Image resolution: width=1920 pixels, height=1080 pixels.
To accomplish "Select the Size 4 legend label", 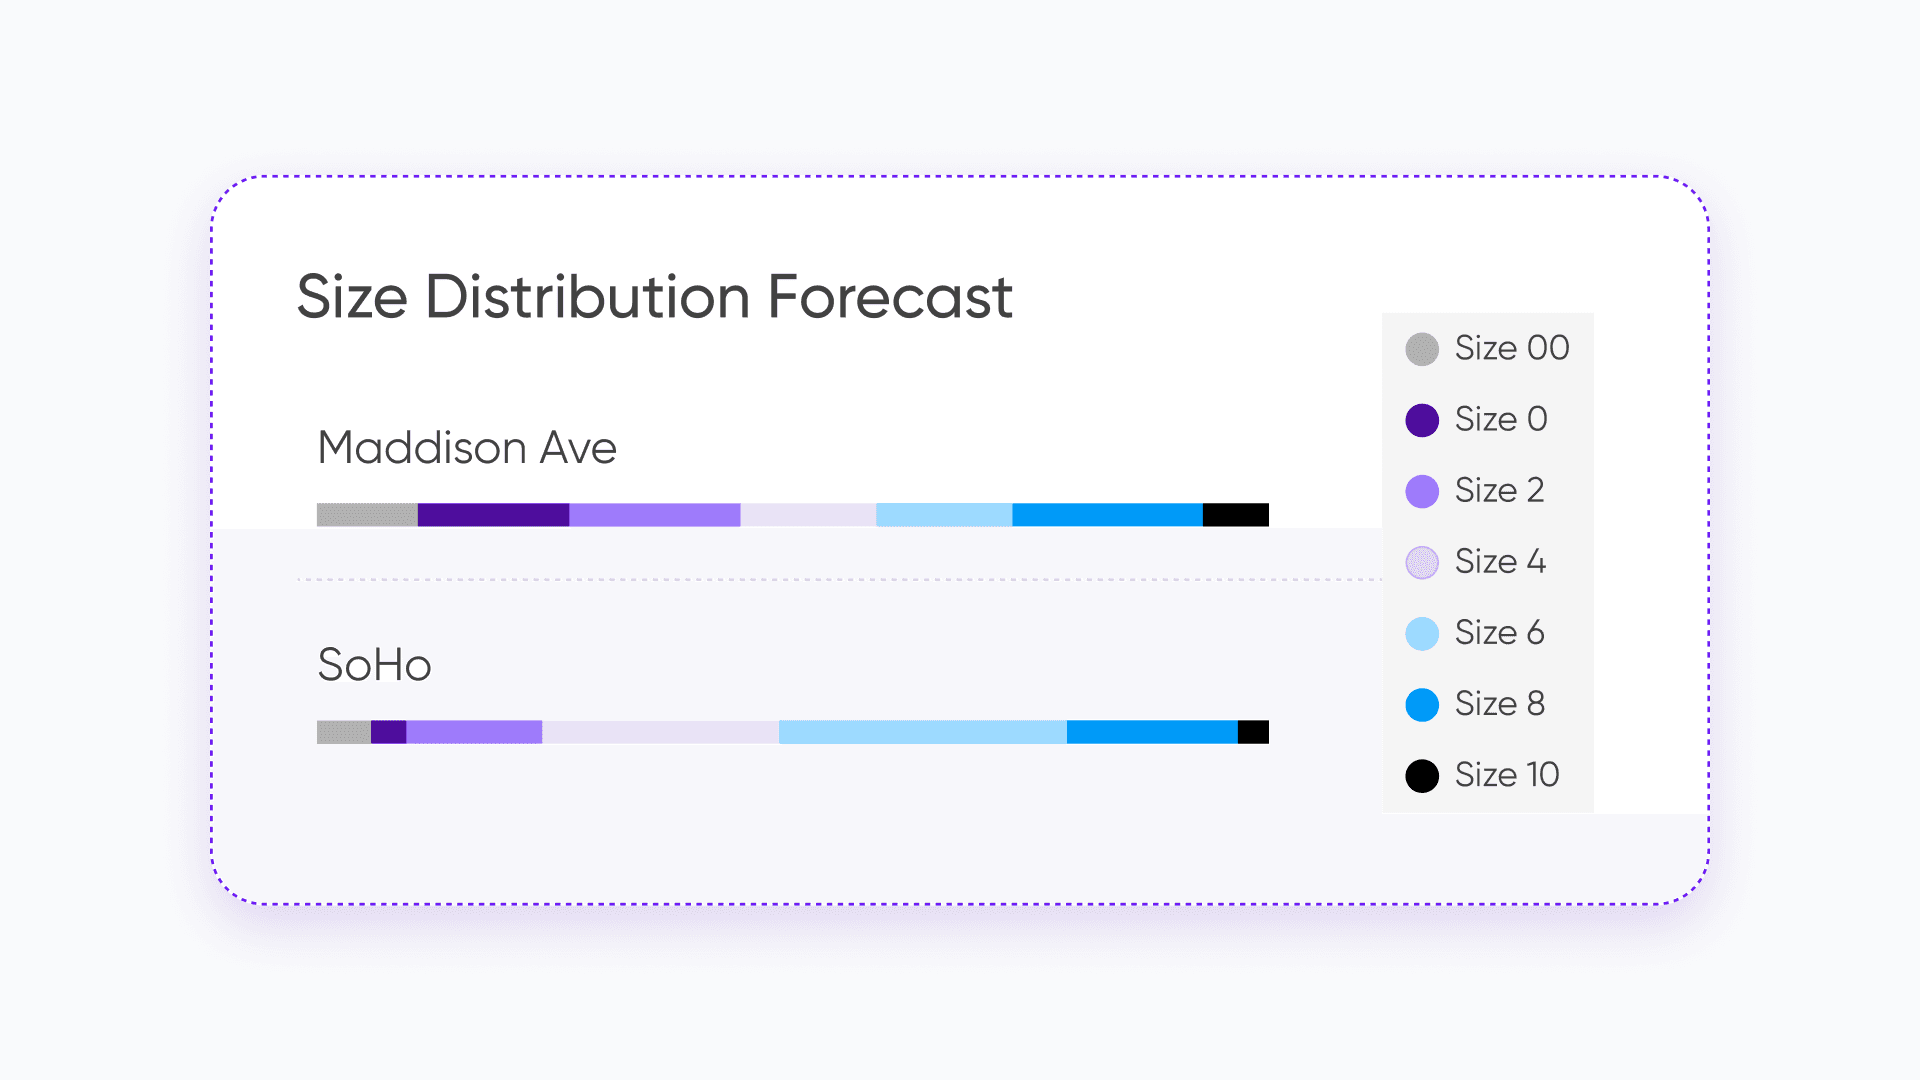I will click(x=1500, y=562).
